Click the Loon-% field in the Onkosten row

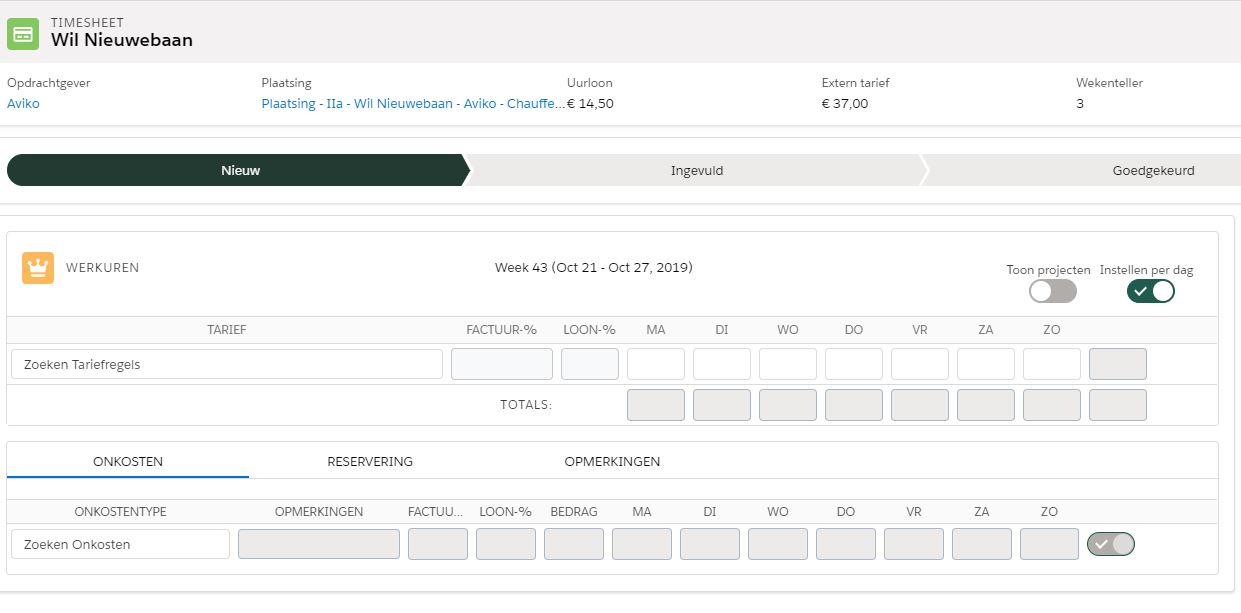point(506,544)
